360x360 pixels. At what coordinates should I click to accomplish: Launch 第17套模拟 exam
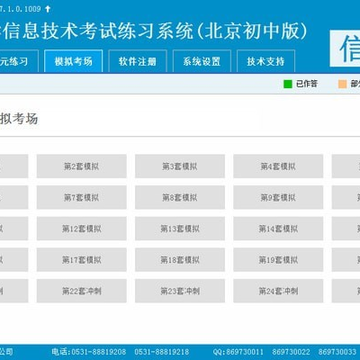(x=82, y=260)
